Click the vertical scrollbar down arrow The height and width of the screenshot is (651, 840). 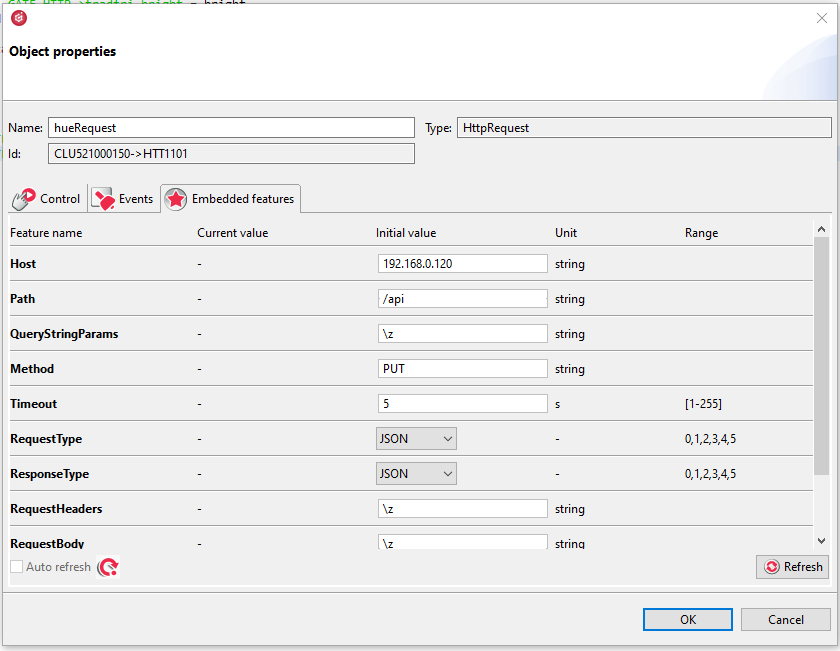click(x=821, y=541)
